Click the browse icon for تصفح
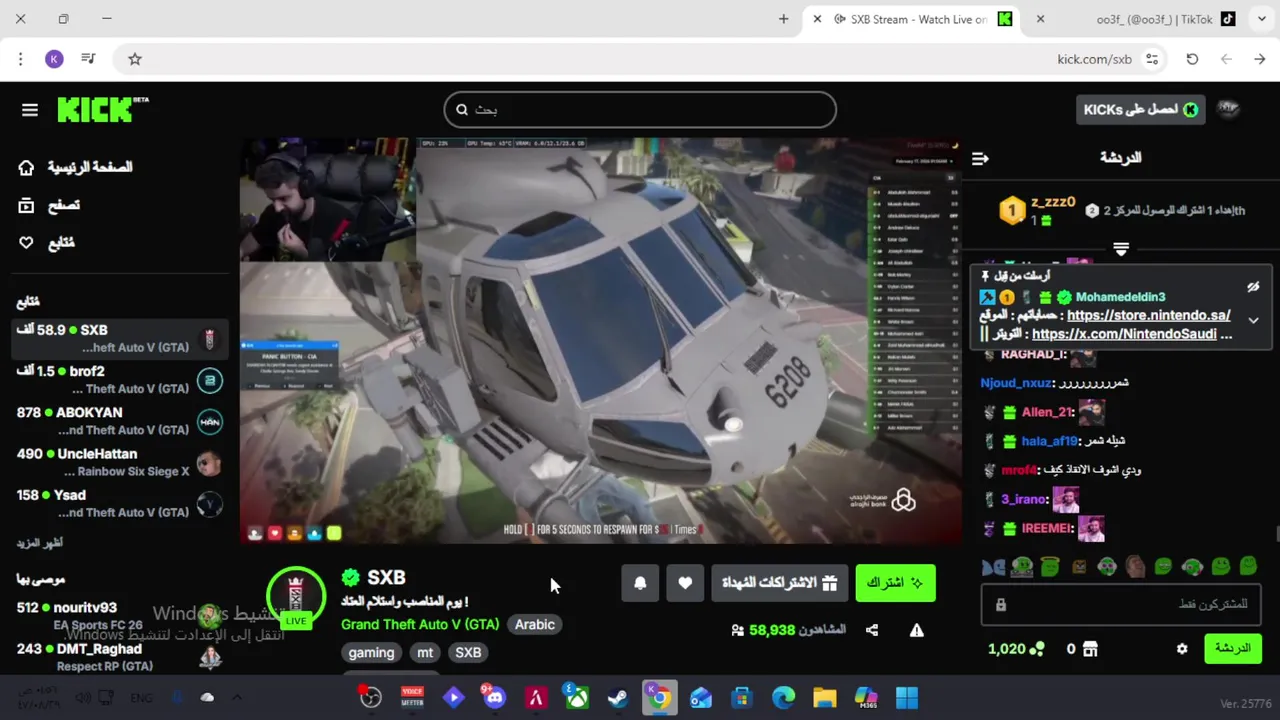The height and width of the screenshot is (720, 1280). click(x=26, y=205)
